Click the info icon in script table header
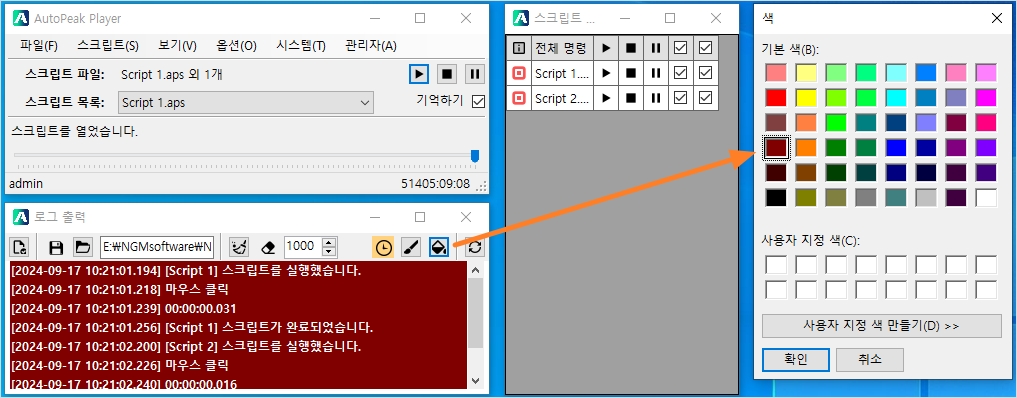Image resolution: width=1017 pixels, height=398 pixels. pos(519,47)
